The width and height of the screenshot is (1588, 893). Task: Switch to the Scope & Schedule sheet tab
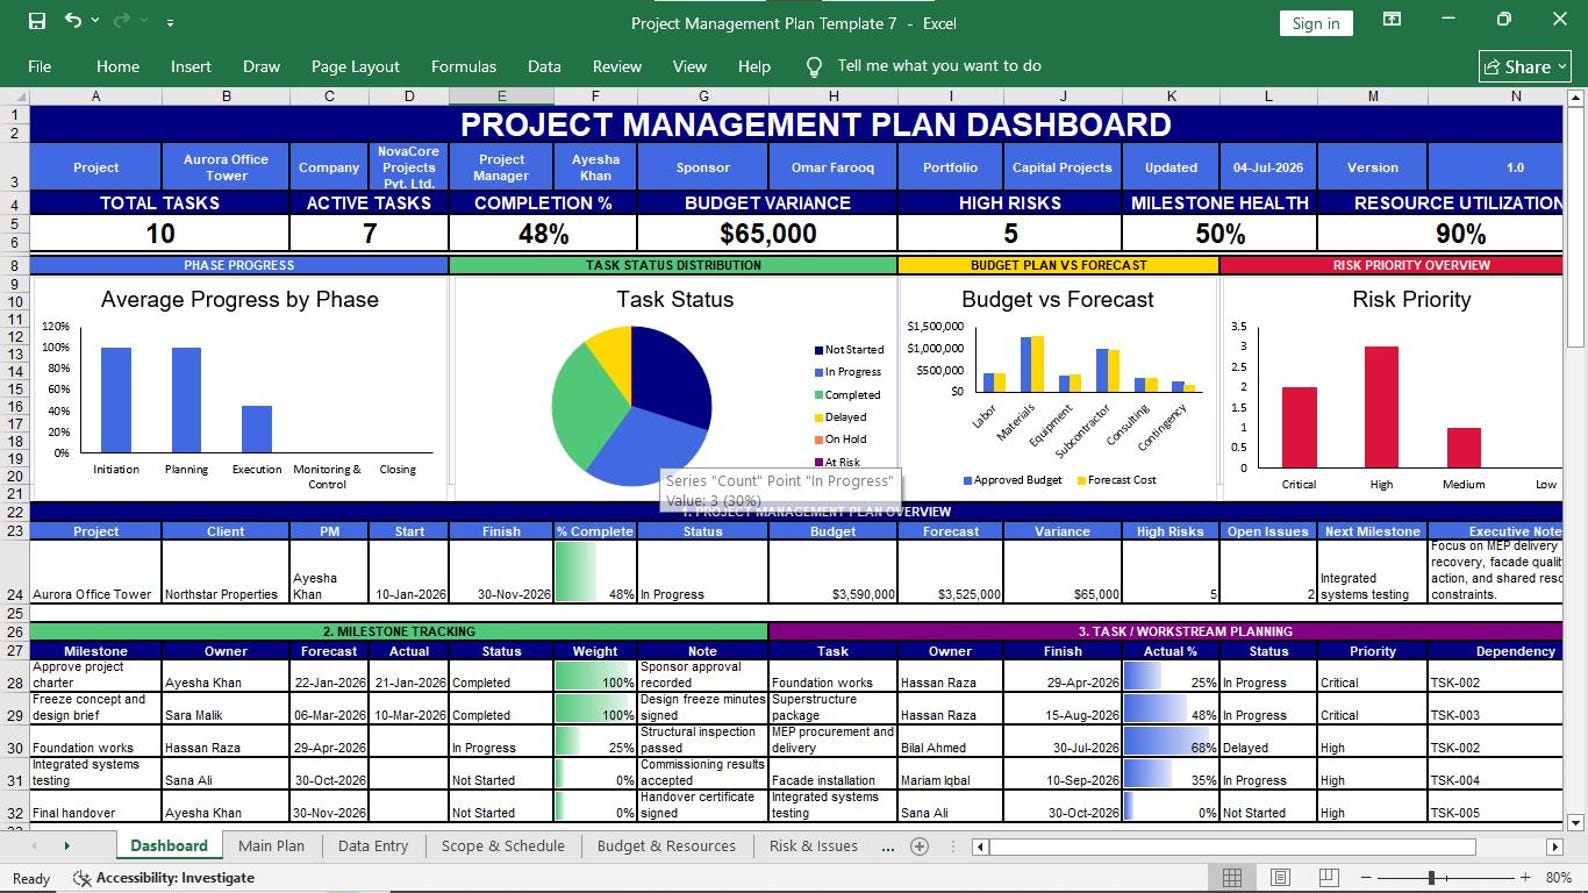click(x=503, y=846)
